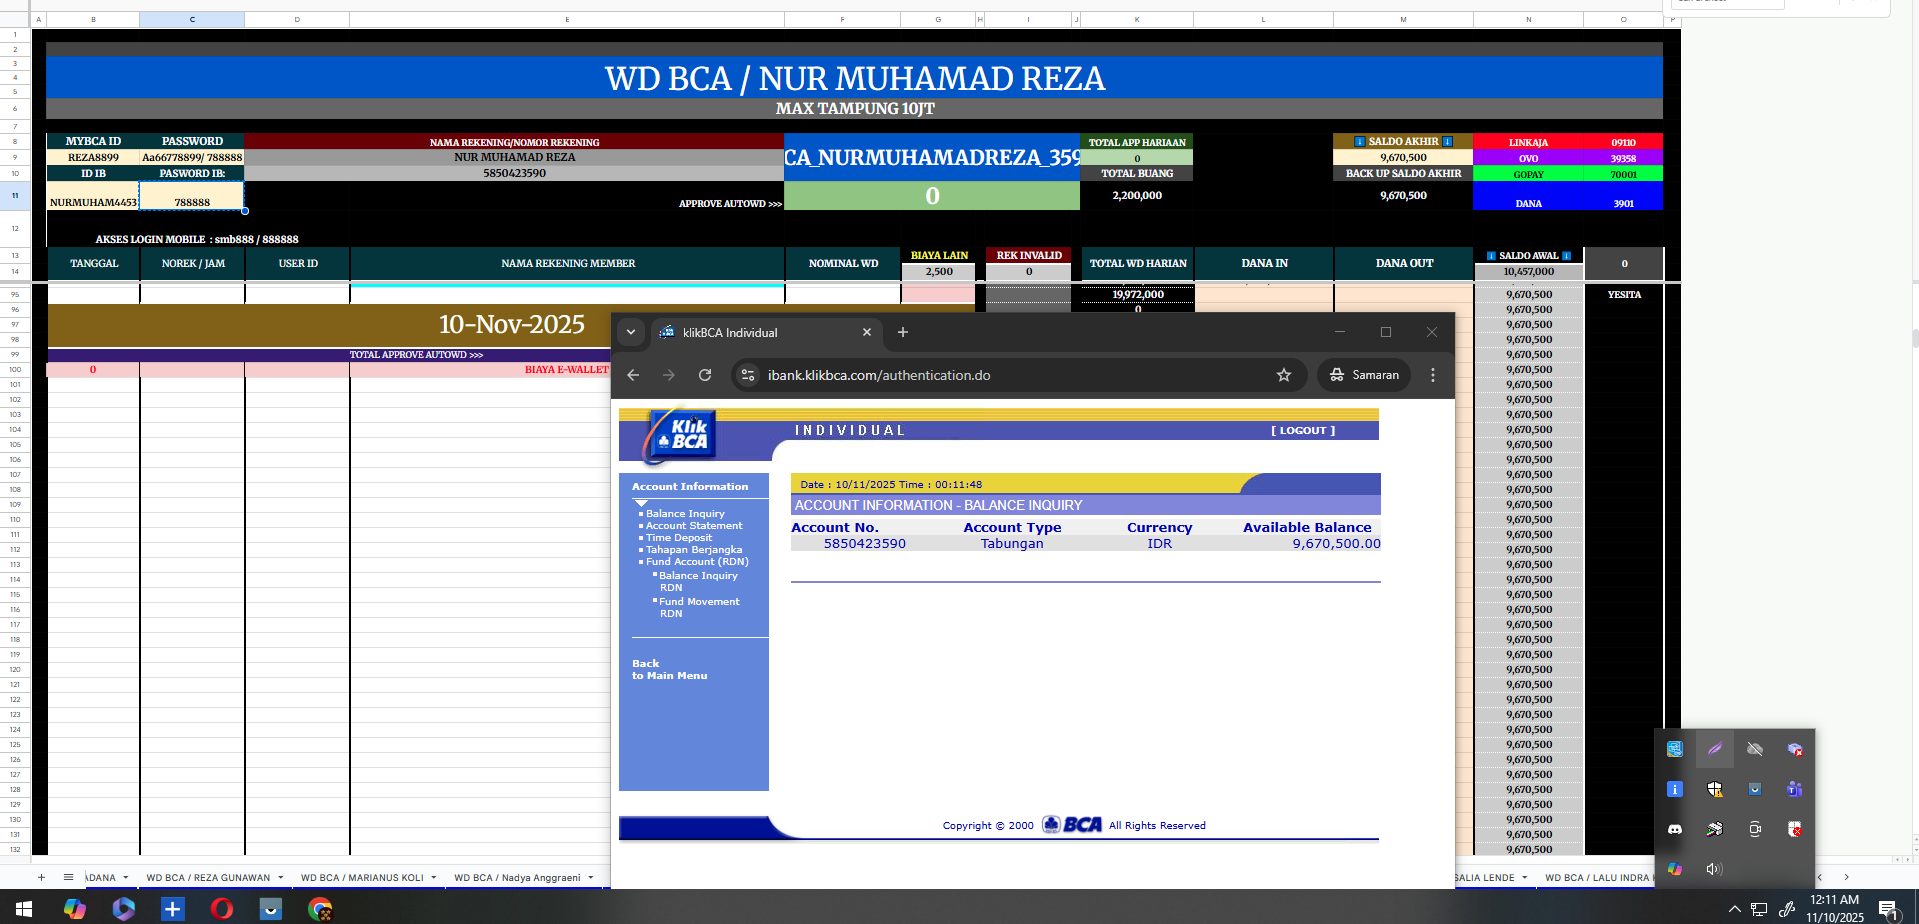
Task: Open the clock and calendar flyout
Action: point(1835,908)
